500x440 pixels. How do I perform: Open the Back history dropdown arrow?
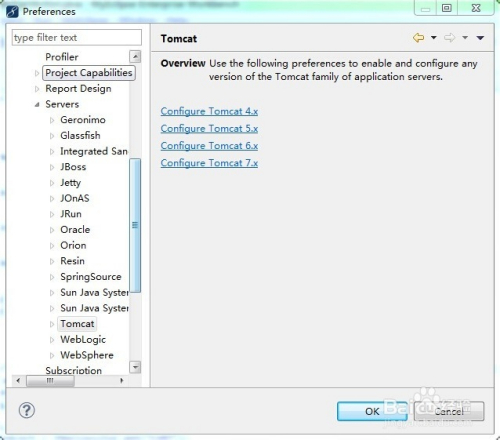pos(434,37)
